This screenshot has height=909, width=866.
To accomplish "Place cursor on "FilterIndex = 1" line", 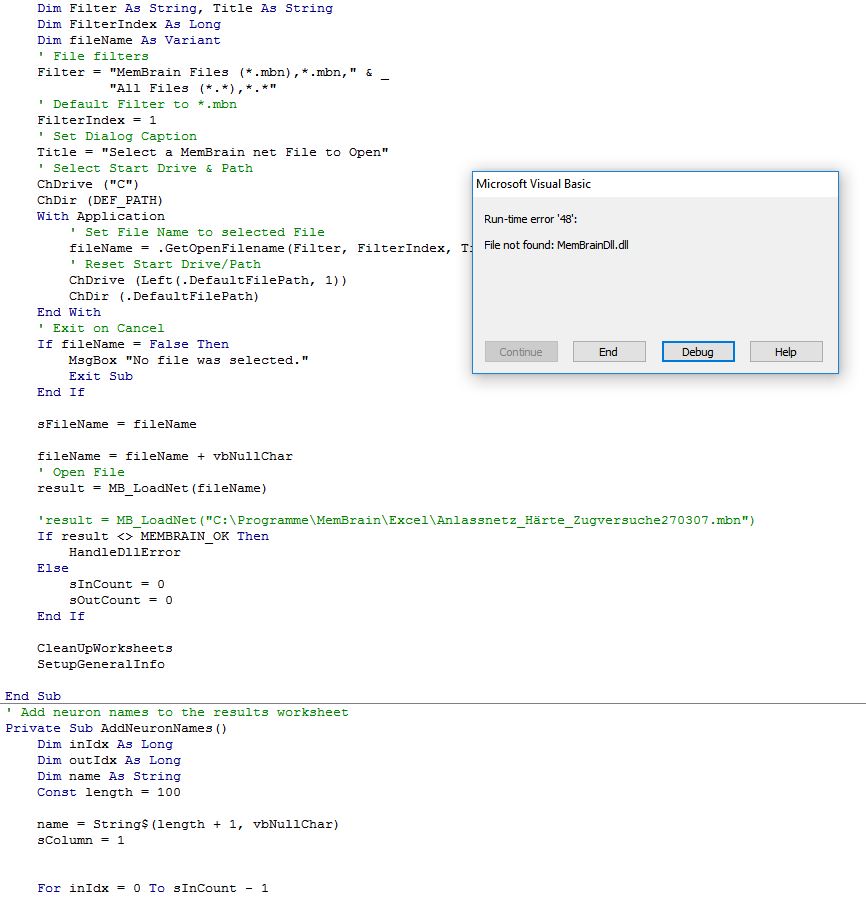I will (96, 120).
